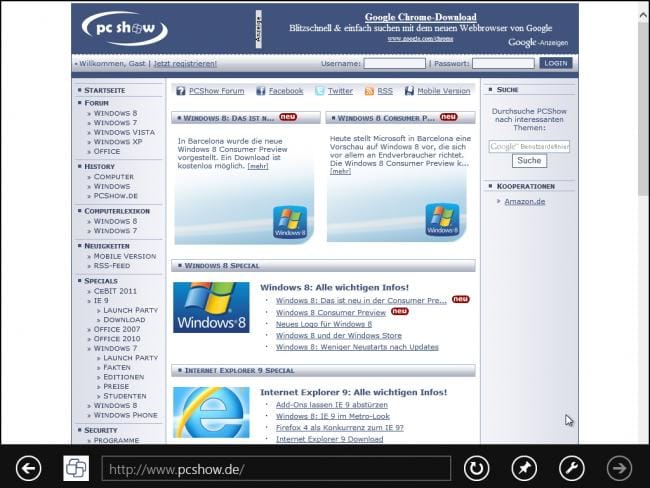This screenshot has height=488, width=650.
Task: Select Forum heading in sidebar
Action: [96, 103]
